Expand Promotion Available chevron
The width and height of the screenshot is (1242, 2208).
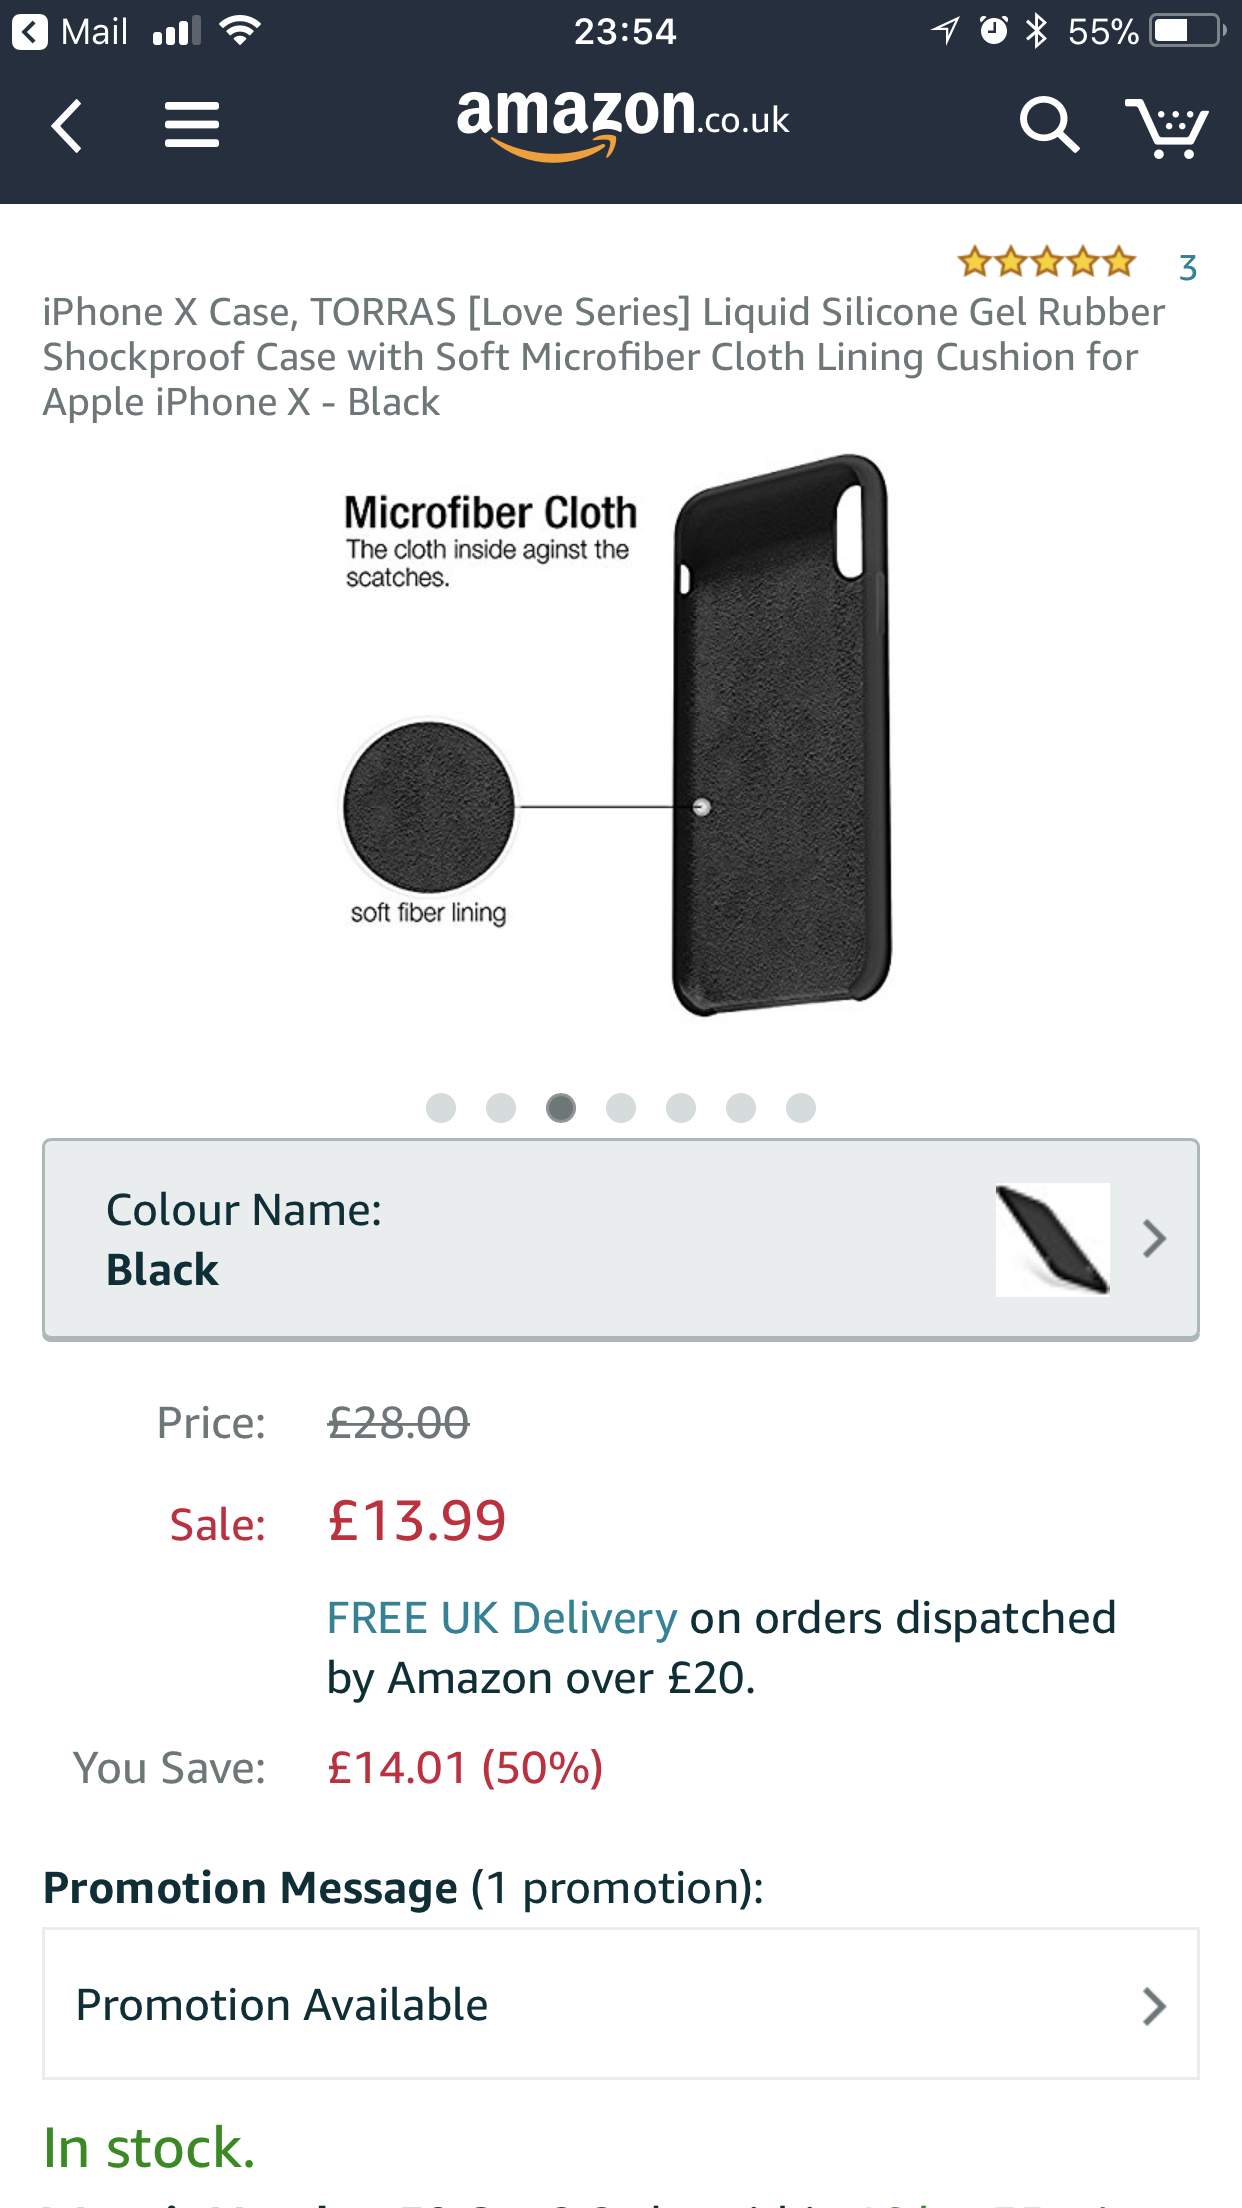click(1155, 2006)
